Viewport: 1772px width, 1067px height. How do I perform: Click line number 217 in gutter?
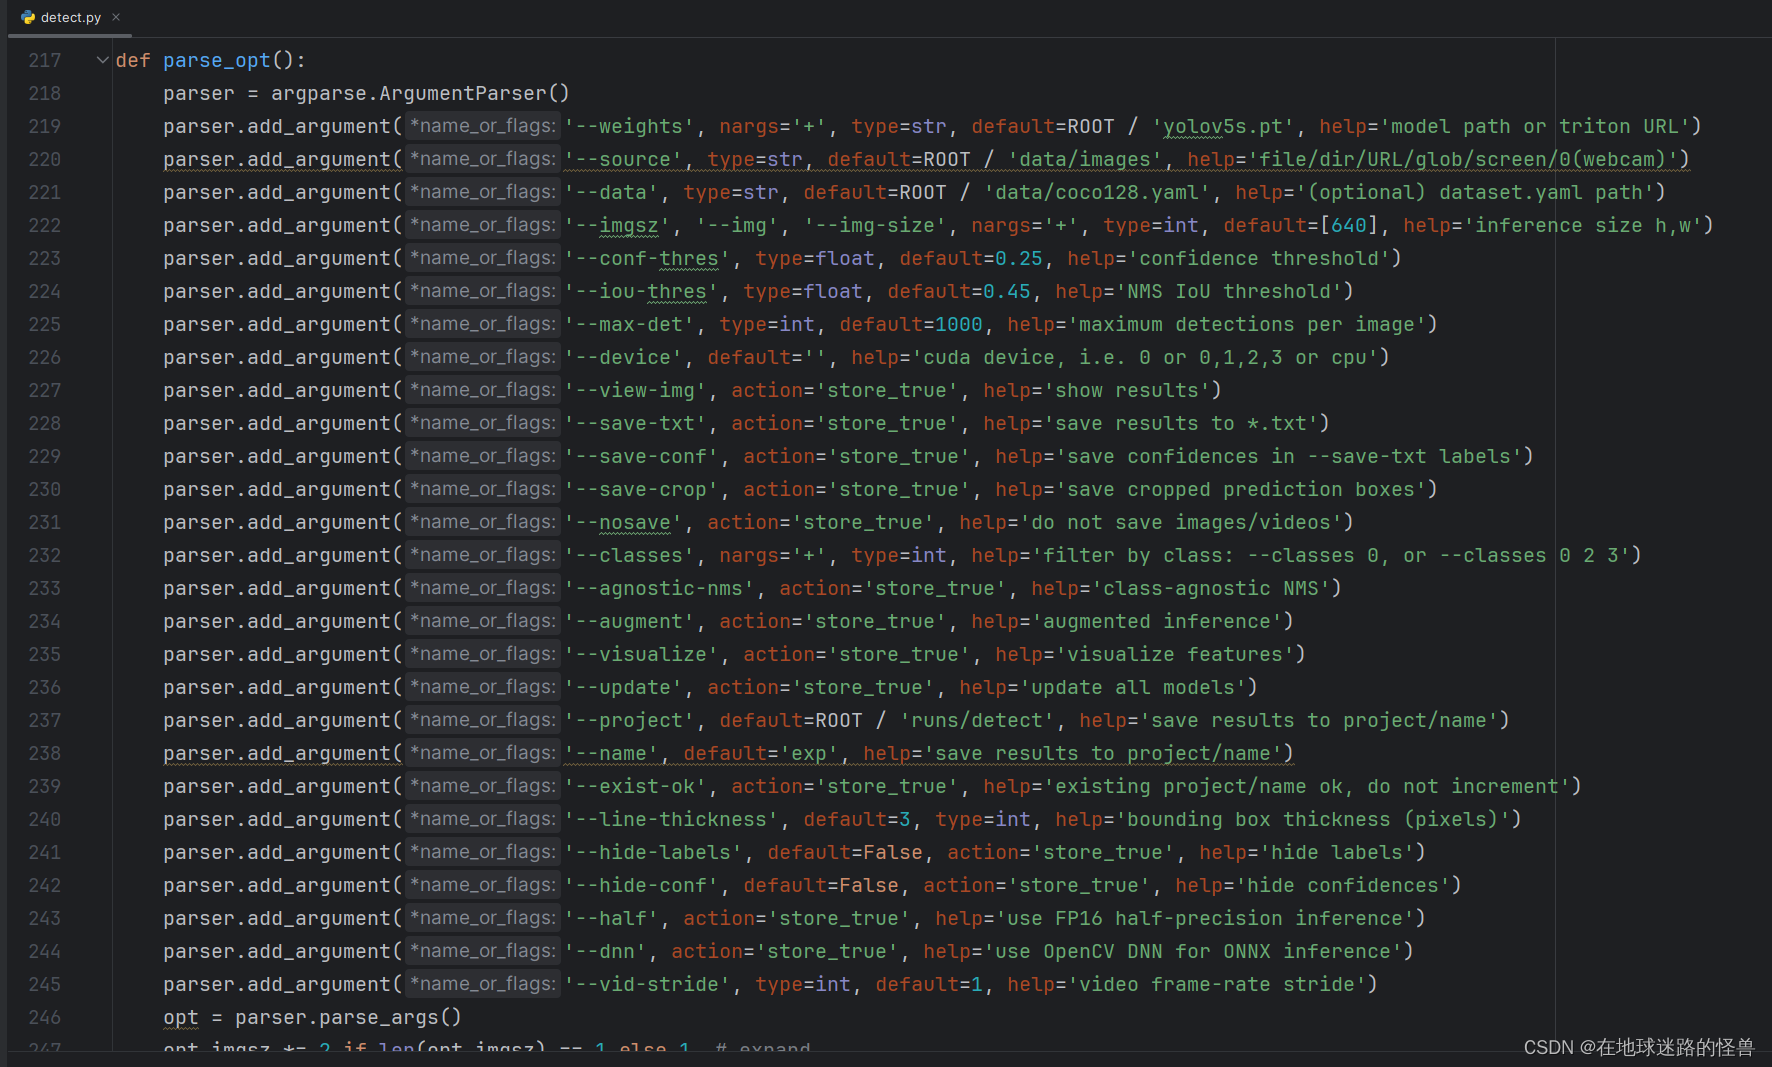45,60
